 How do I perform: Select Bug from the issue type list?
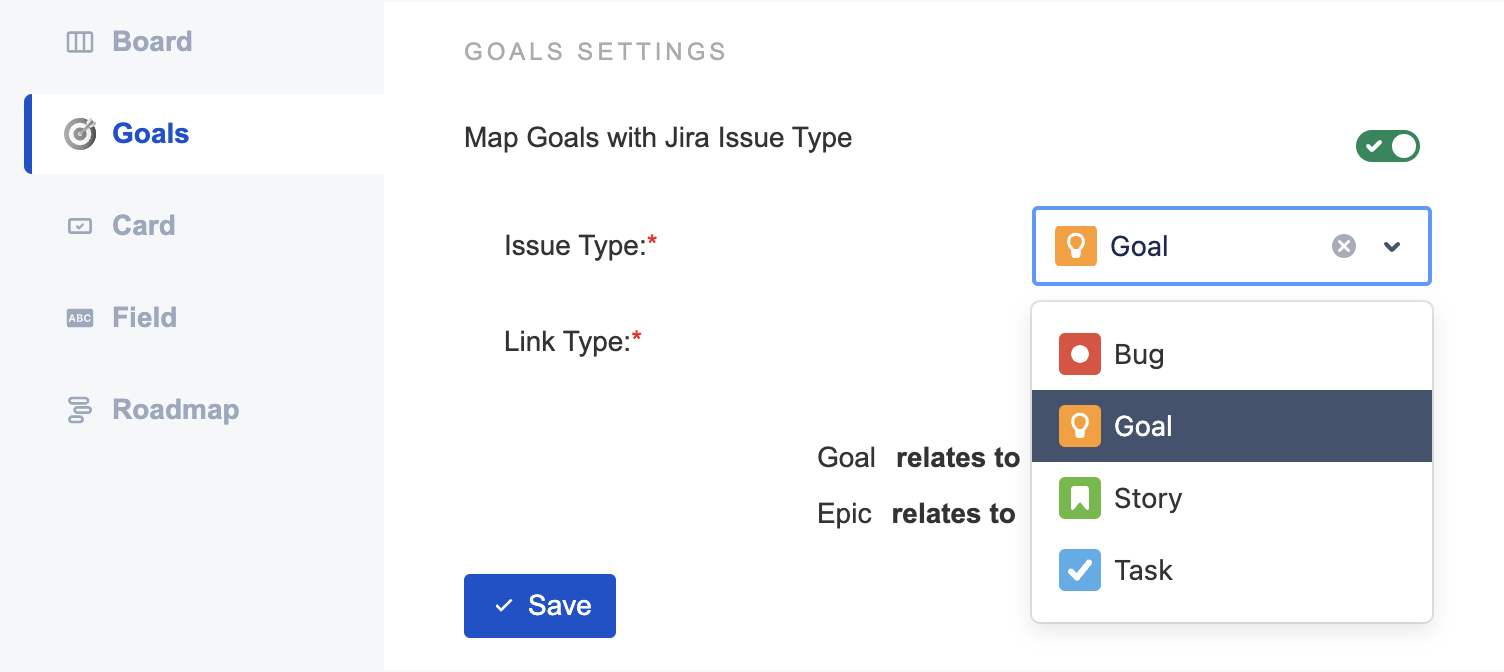[1140, 354]
